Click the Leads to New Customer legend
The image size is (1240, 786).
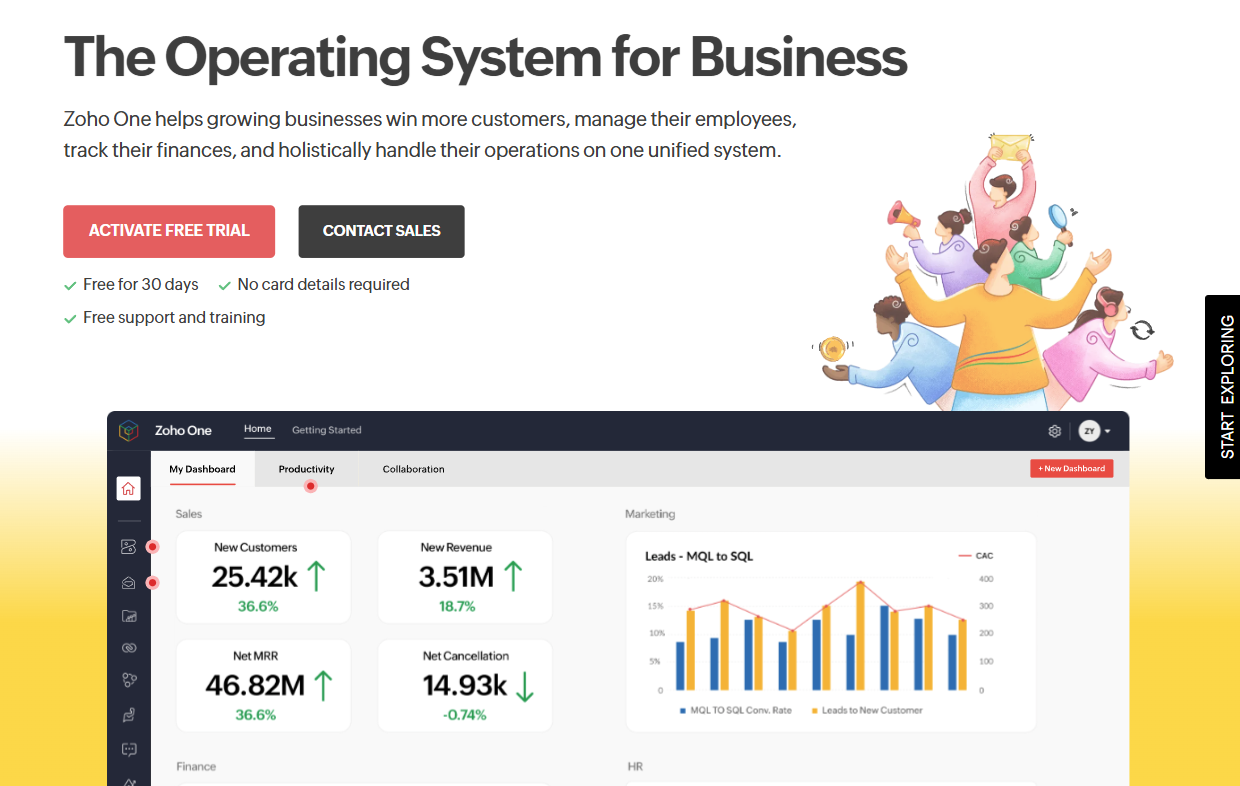(866, 710)
